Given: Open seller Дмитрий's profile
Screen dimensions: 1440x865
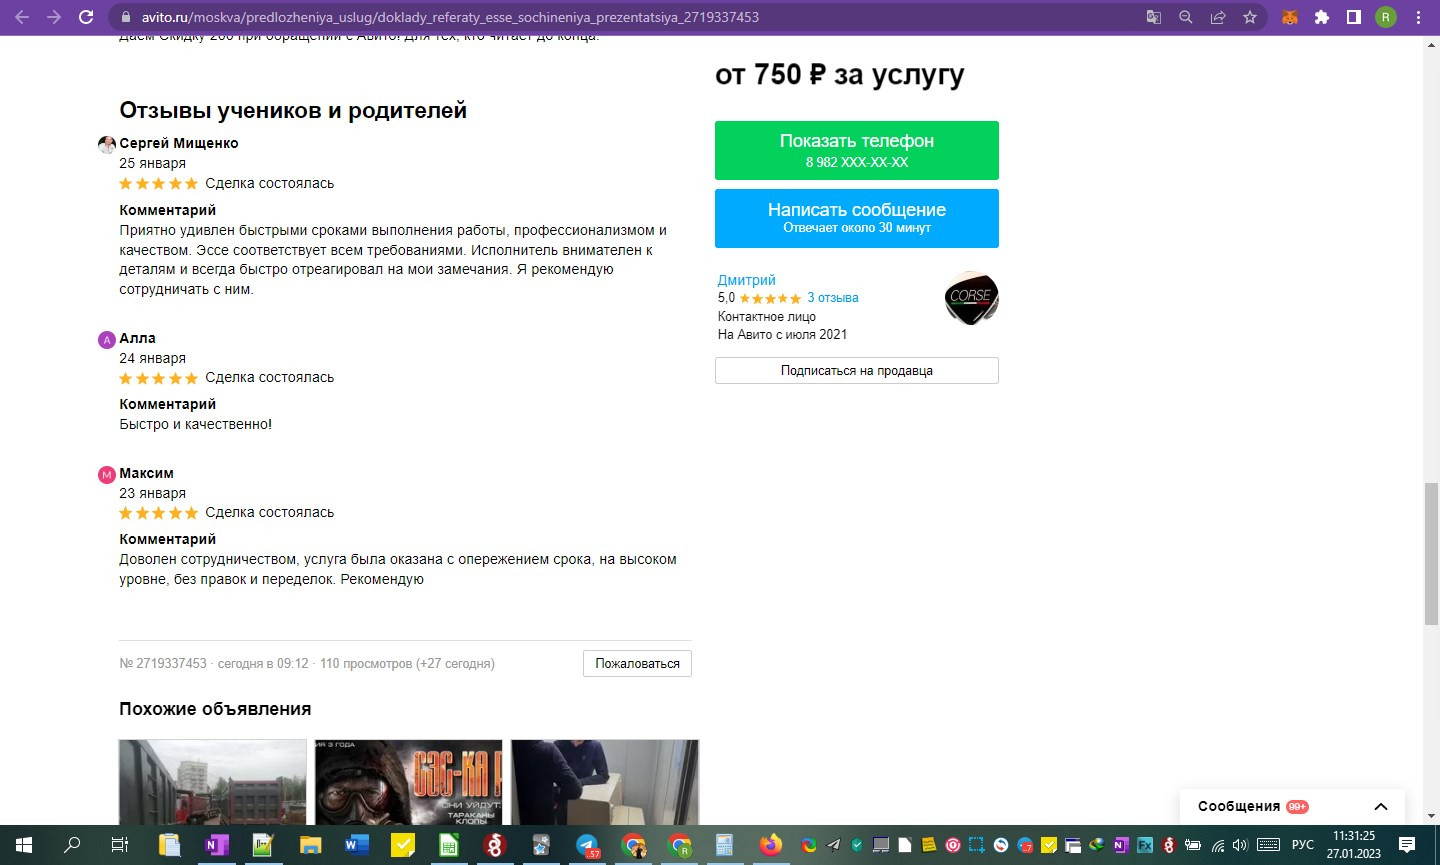Looking at the screenshot, I should click(747, 280).
